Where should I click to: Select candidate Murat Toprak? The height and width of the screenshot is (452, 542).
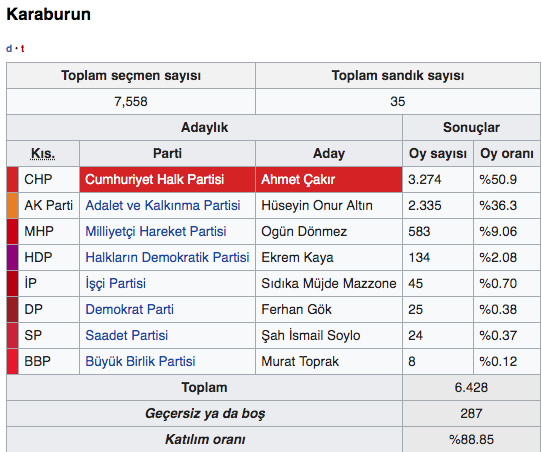pyautogui.click(x=300, y=361)
